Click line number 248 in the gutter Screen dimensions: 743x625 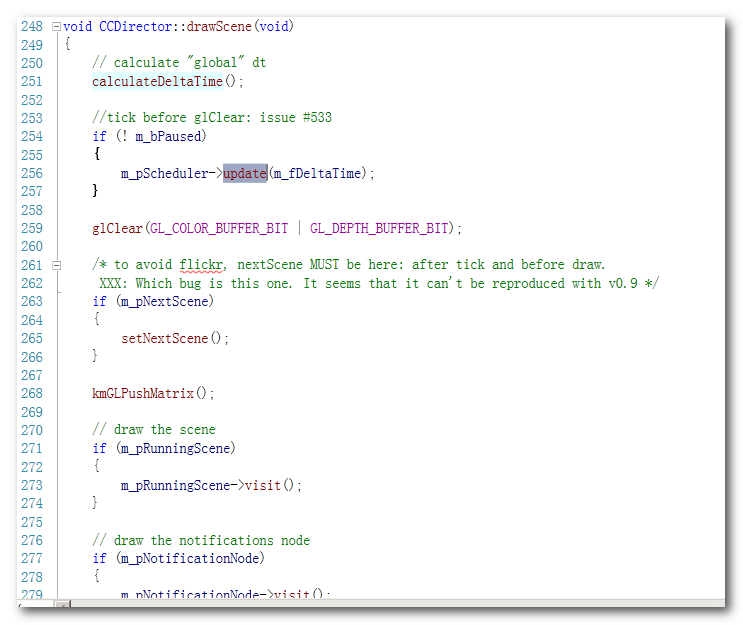(x=32, y=27)
